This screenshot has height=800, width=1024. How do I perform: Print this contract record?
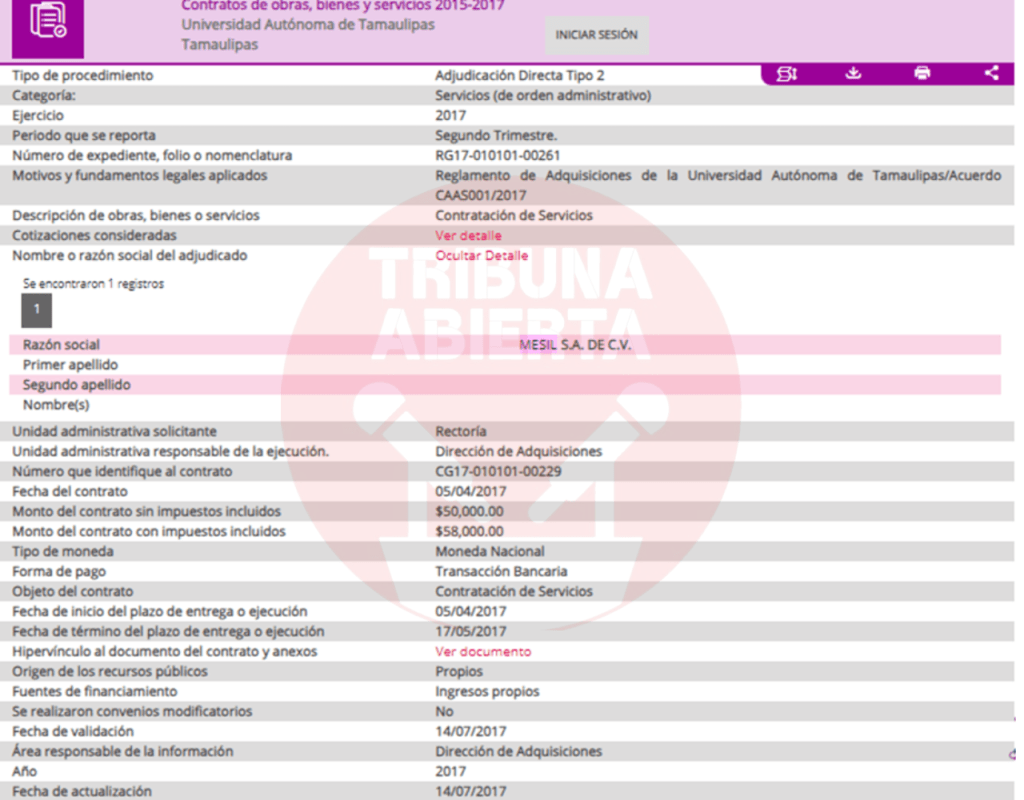[922, 73]
